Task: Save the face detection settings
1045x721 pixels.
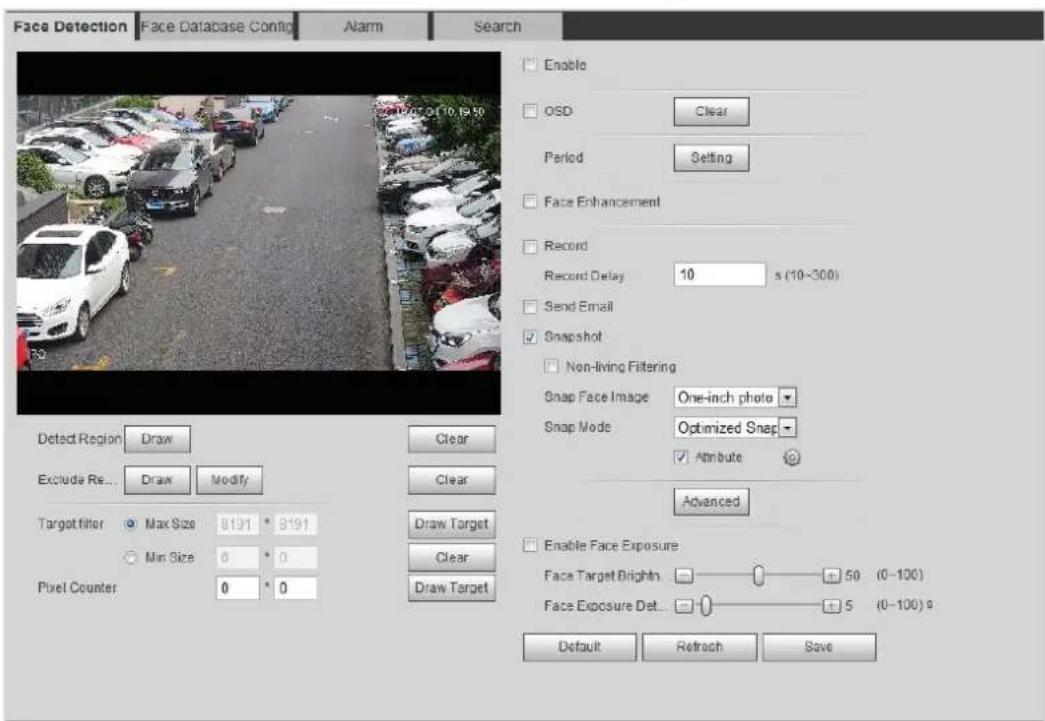Action: [819, 647]
